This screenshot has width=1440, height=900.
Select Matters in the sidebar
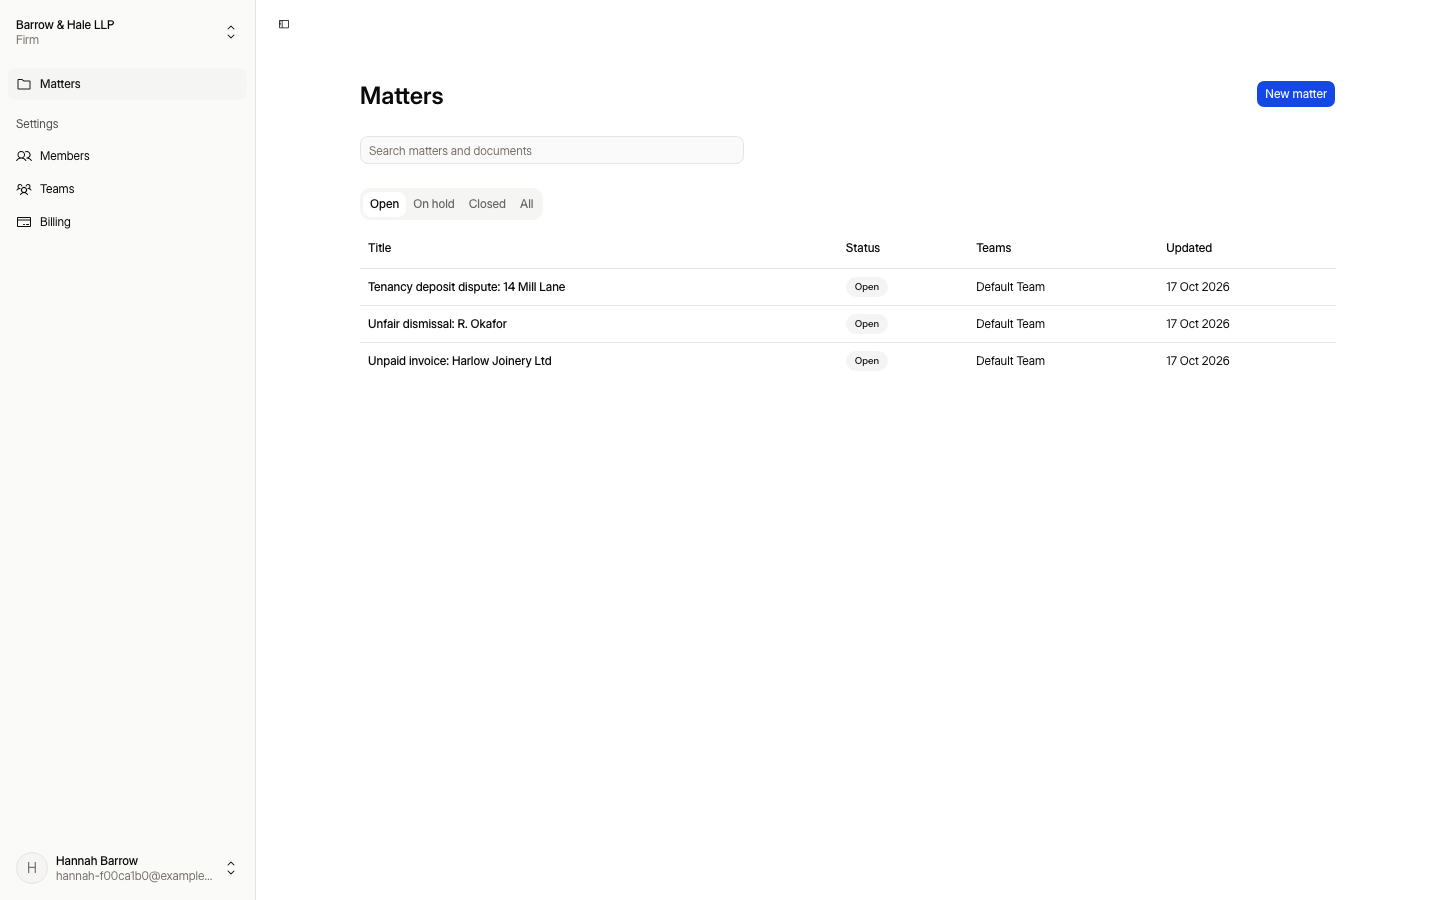[x=127, y=84]
